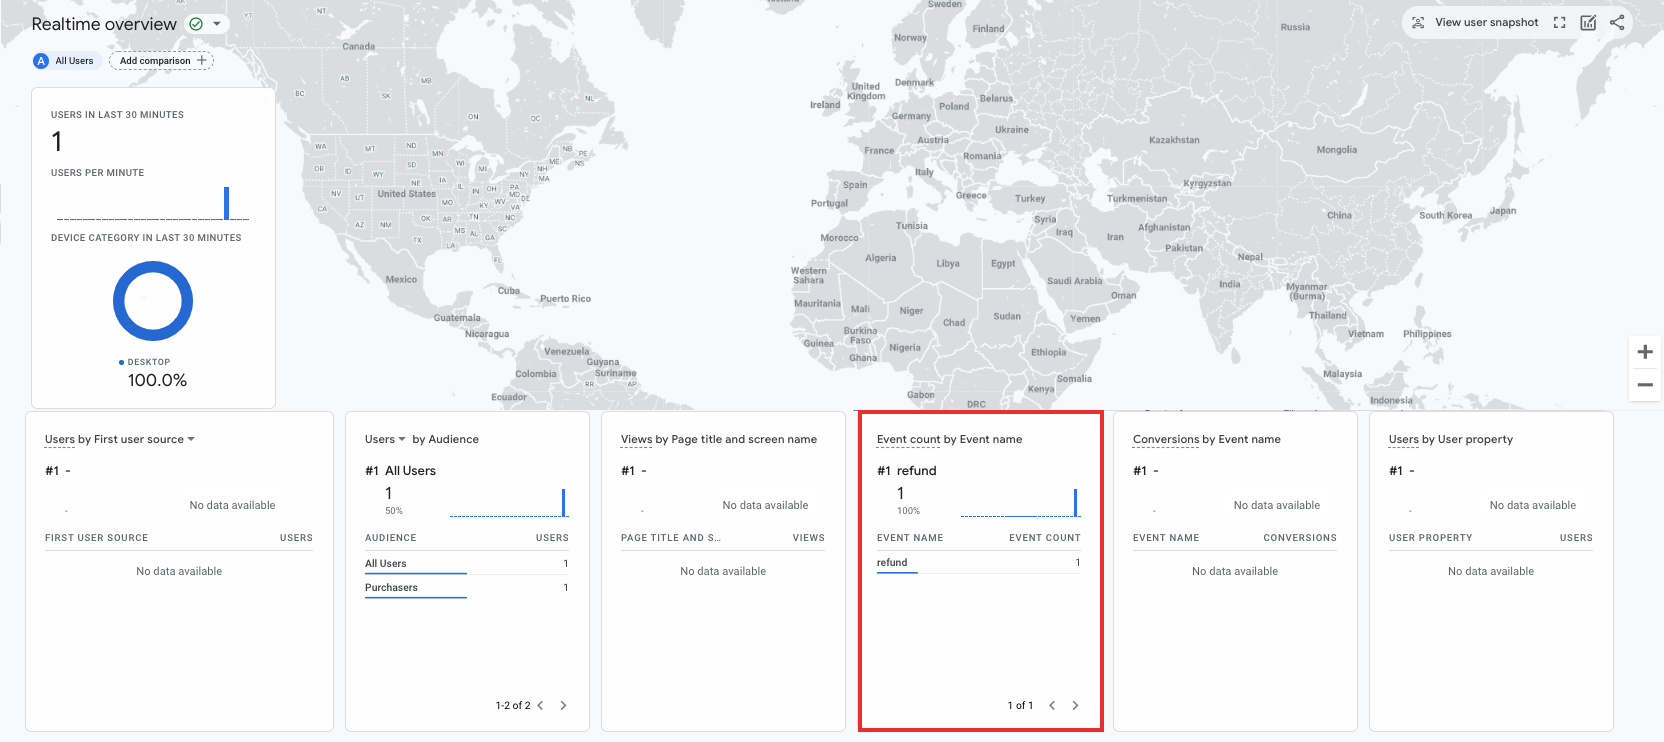Screen dimensions: 1664x742
Task: Click the fullscreen icon in the top toolbar
Action: tap(1559, 22)
